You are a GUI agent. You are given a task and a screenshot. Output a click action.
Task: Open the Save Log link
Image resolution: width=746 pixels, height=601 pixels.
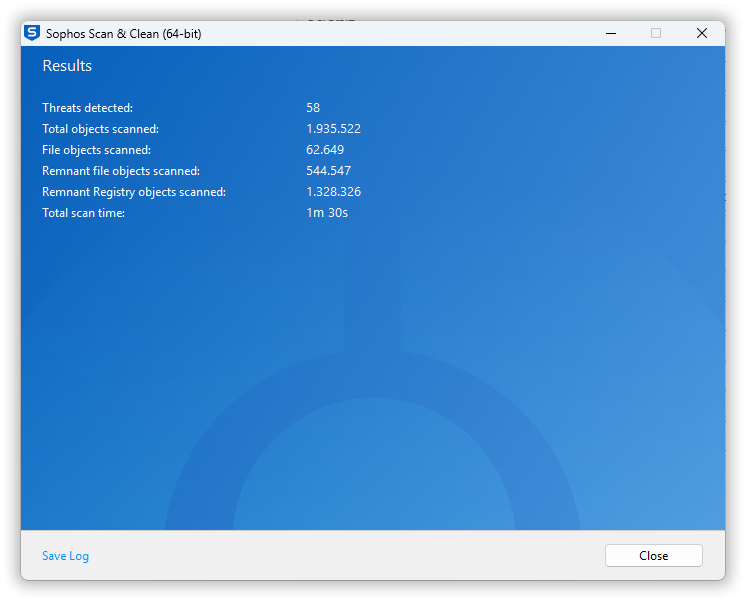[66, 556]
